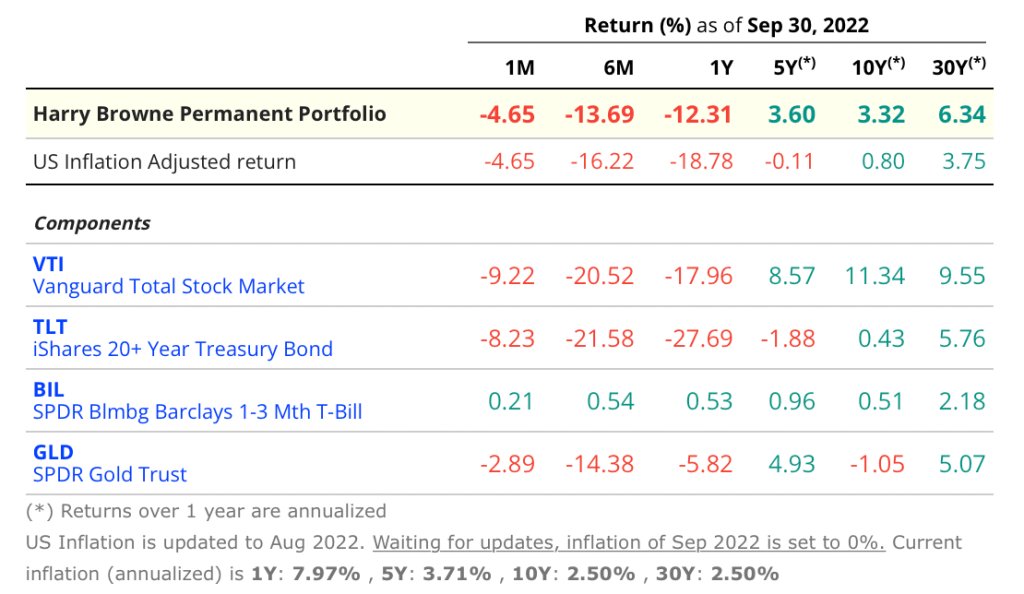Click US Inflation Adjusted return label

[x=164, y=162]
